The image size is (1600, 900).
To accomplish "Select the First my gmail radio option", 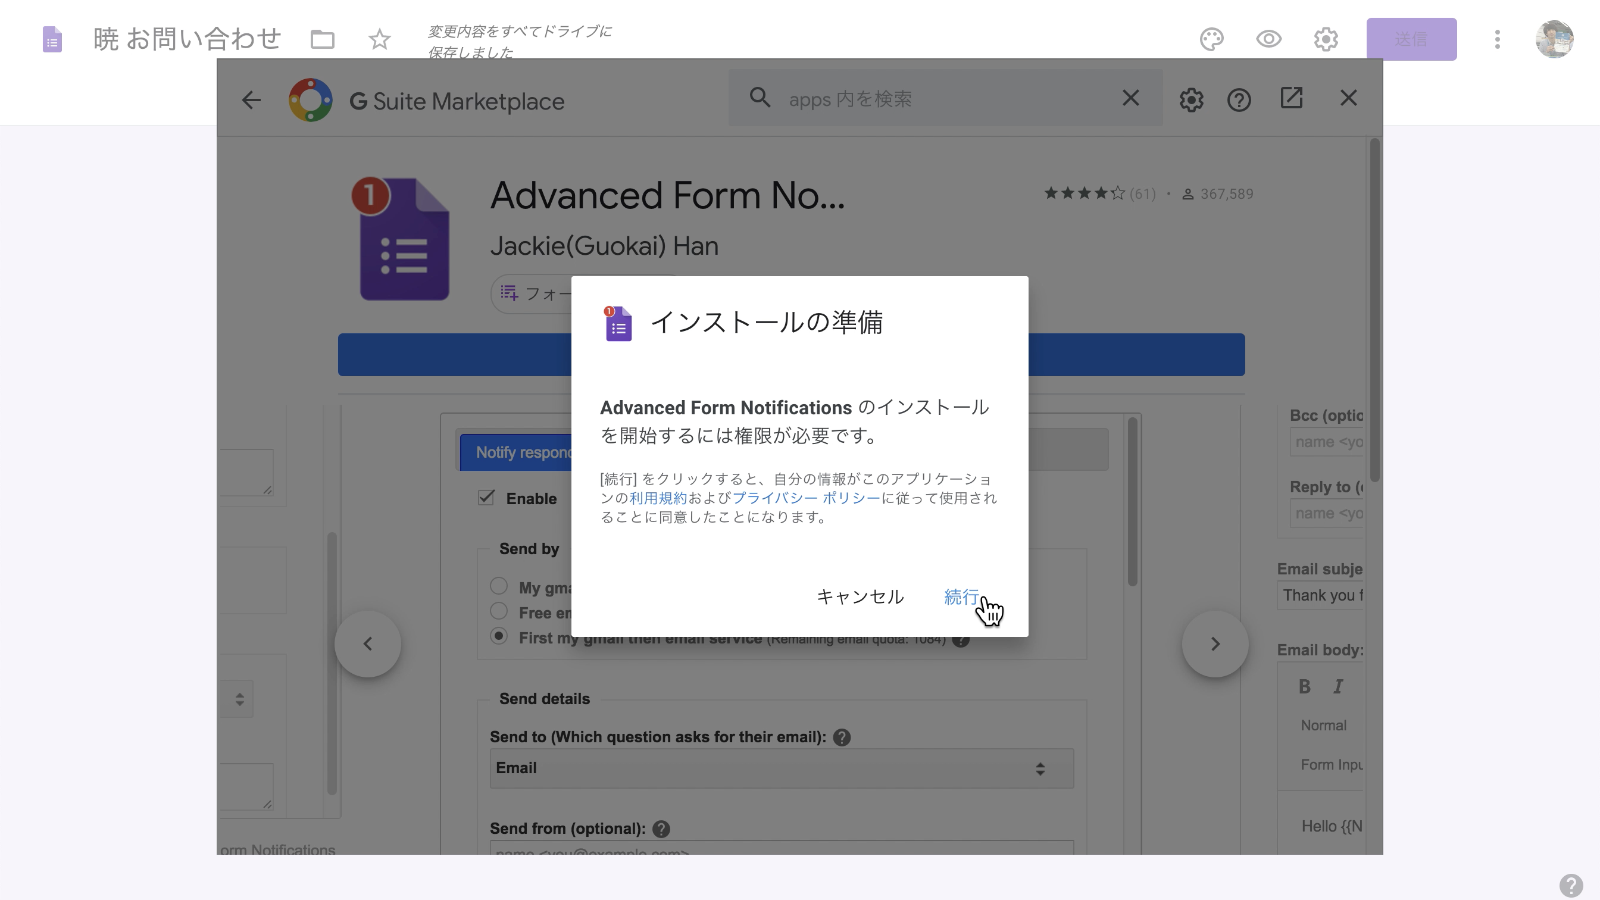I will (x=499, y=636).
